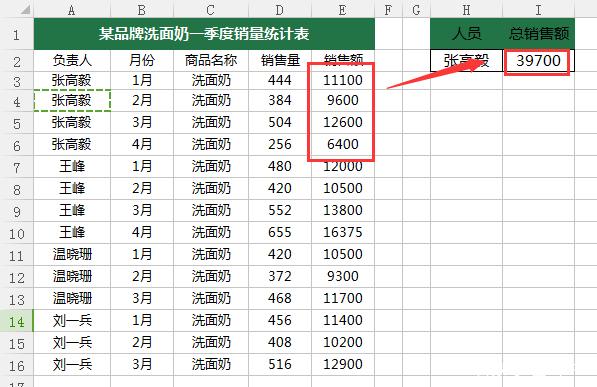
Task: Select row 1 header
Action: click(x=17, y=34)
